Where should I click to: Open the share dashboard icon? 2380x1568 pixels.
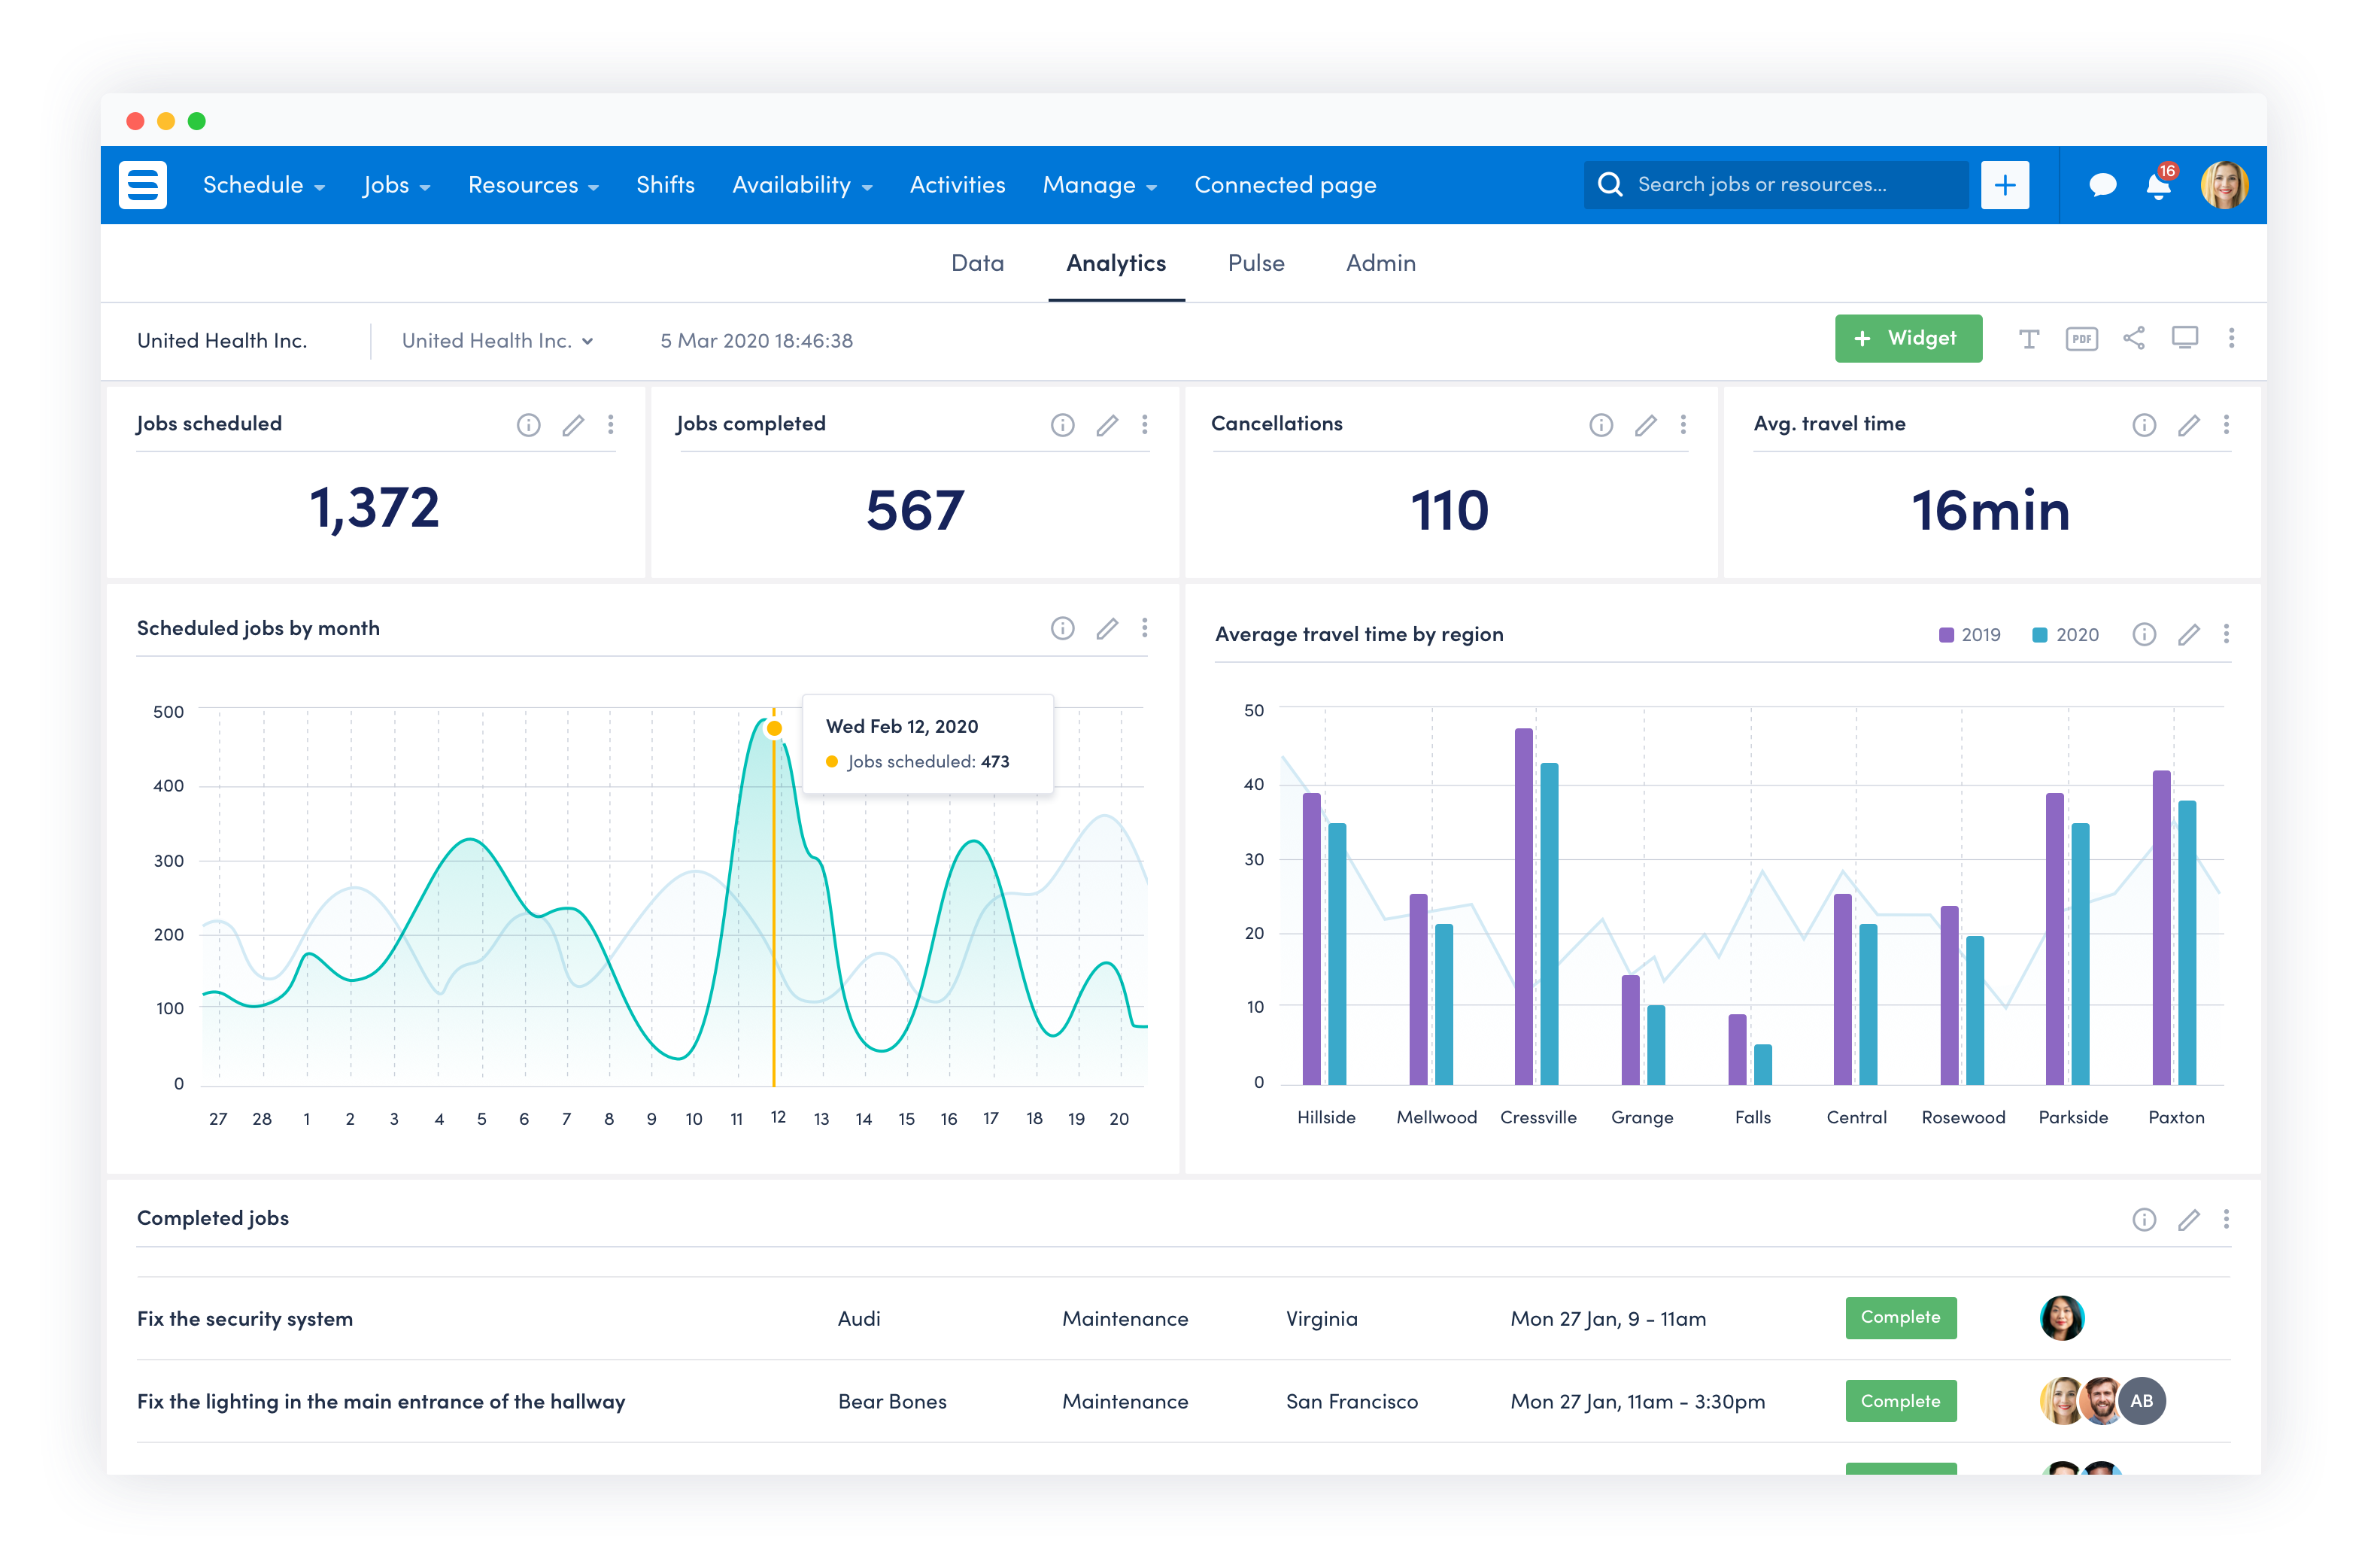tap(2133, 339)
